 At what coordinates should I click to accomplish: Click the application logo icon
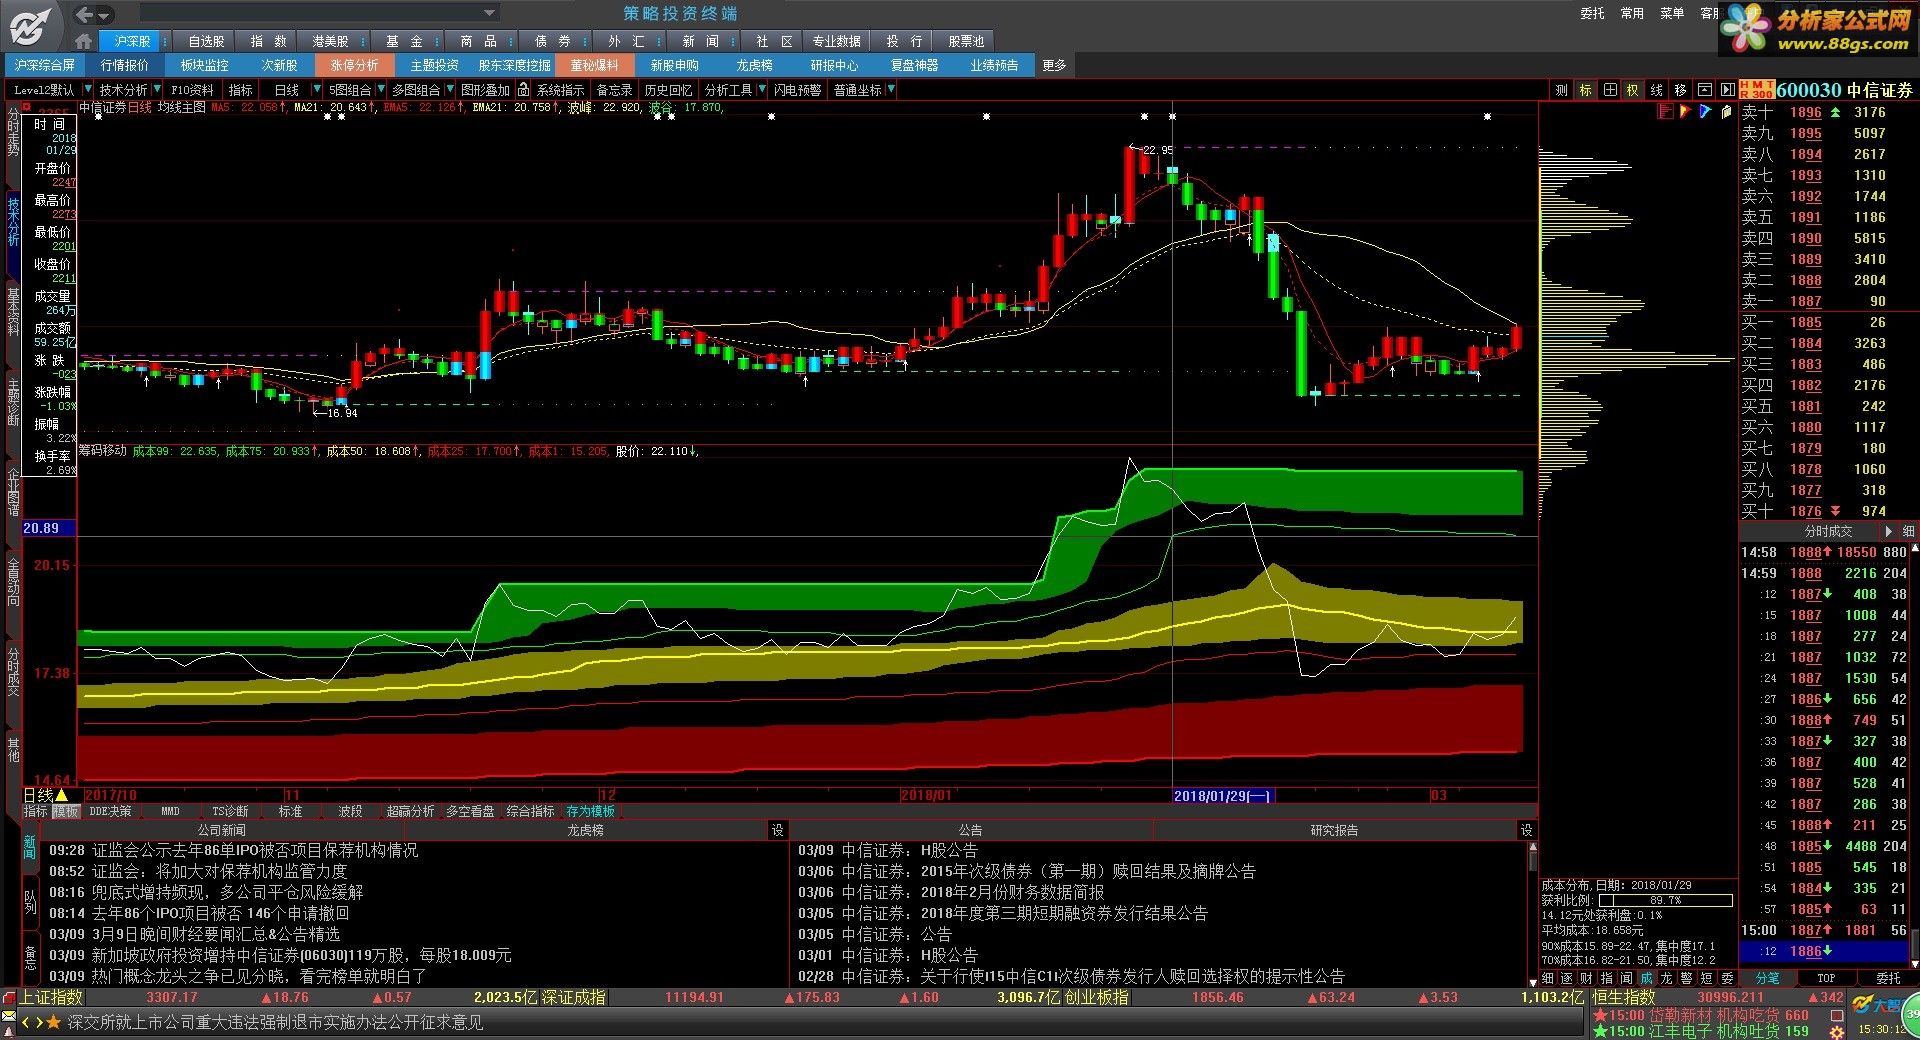pos(29,25)
